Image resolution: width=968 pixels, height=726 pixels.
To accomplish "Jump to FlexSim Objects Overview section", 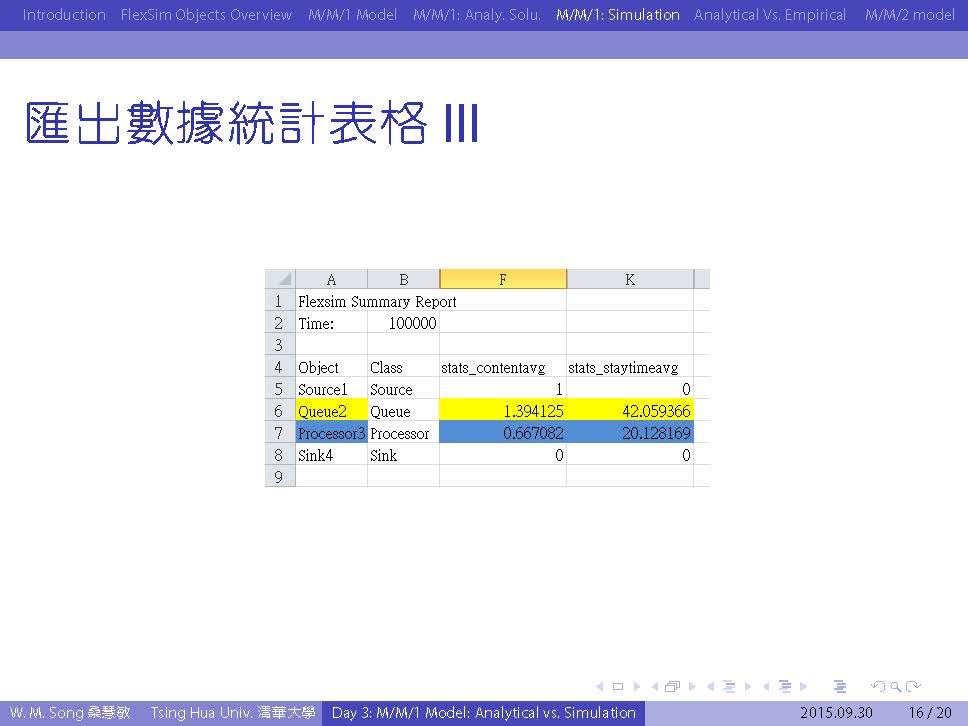I will tap(206, 15).
